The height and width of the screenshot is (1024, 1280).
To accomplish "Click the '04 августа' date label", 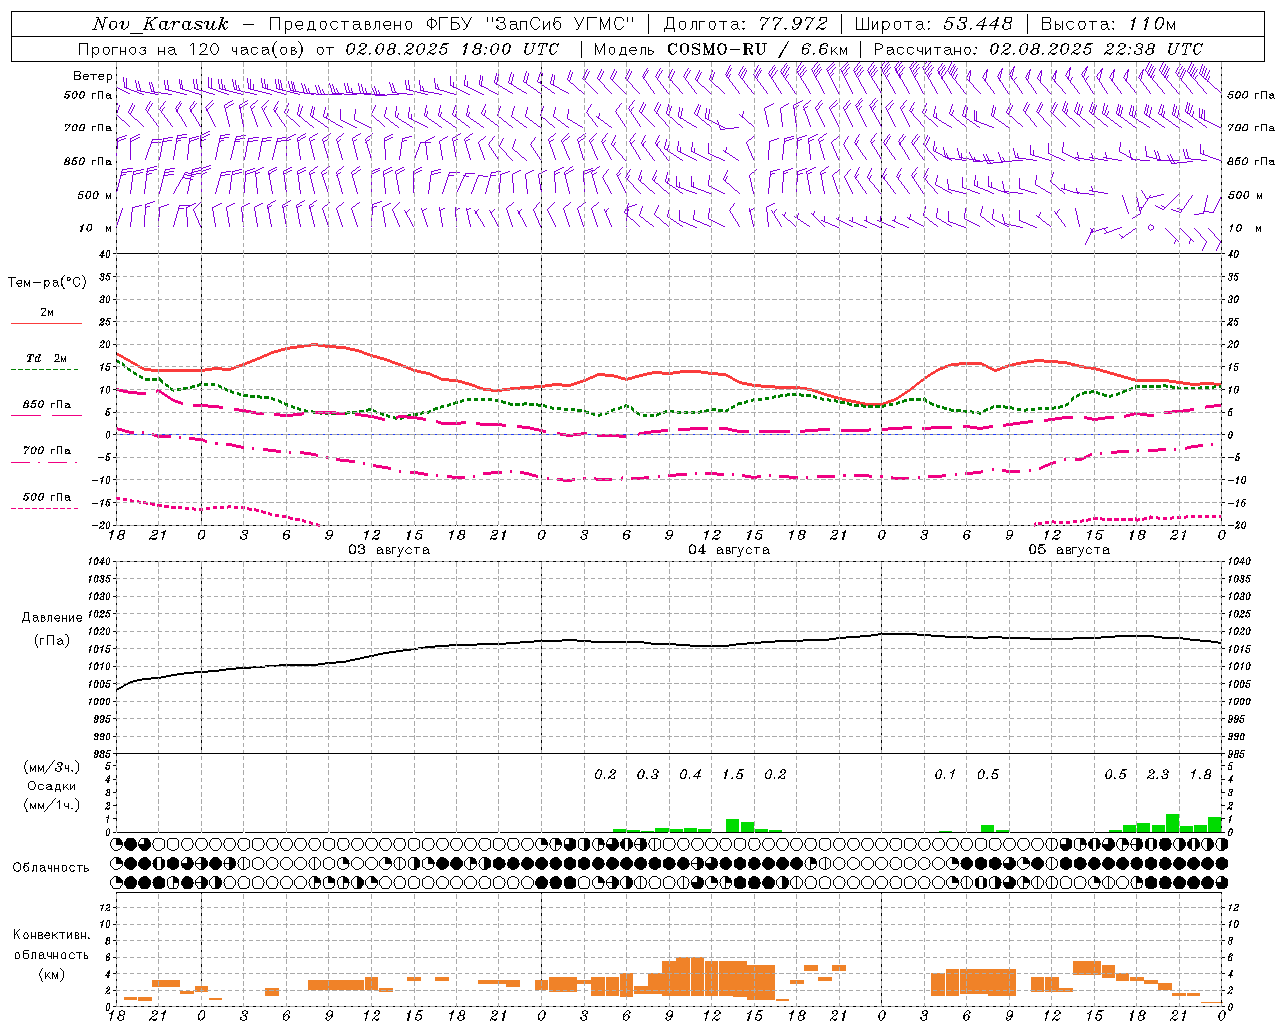I will (x=729, y=550).
